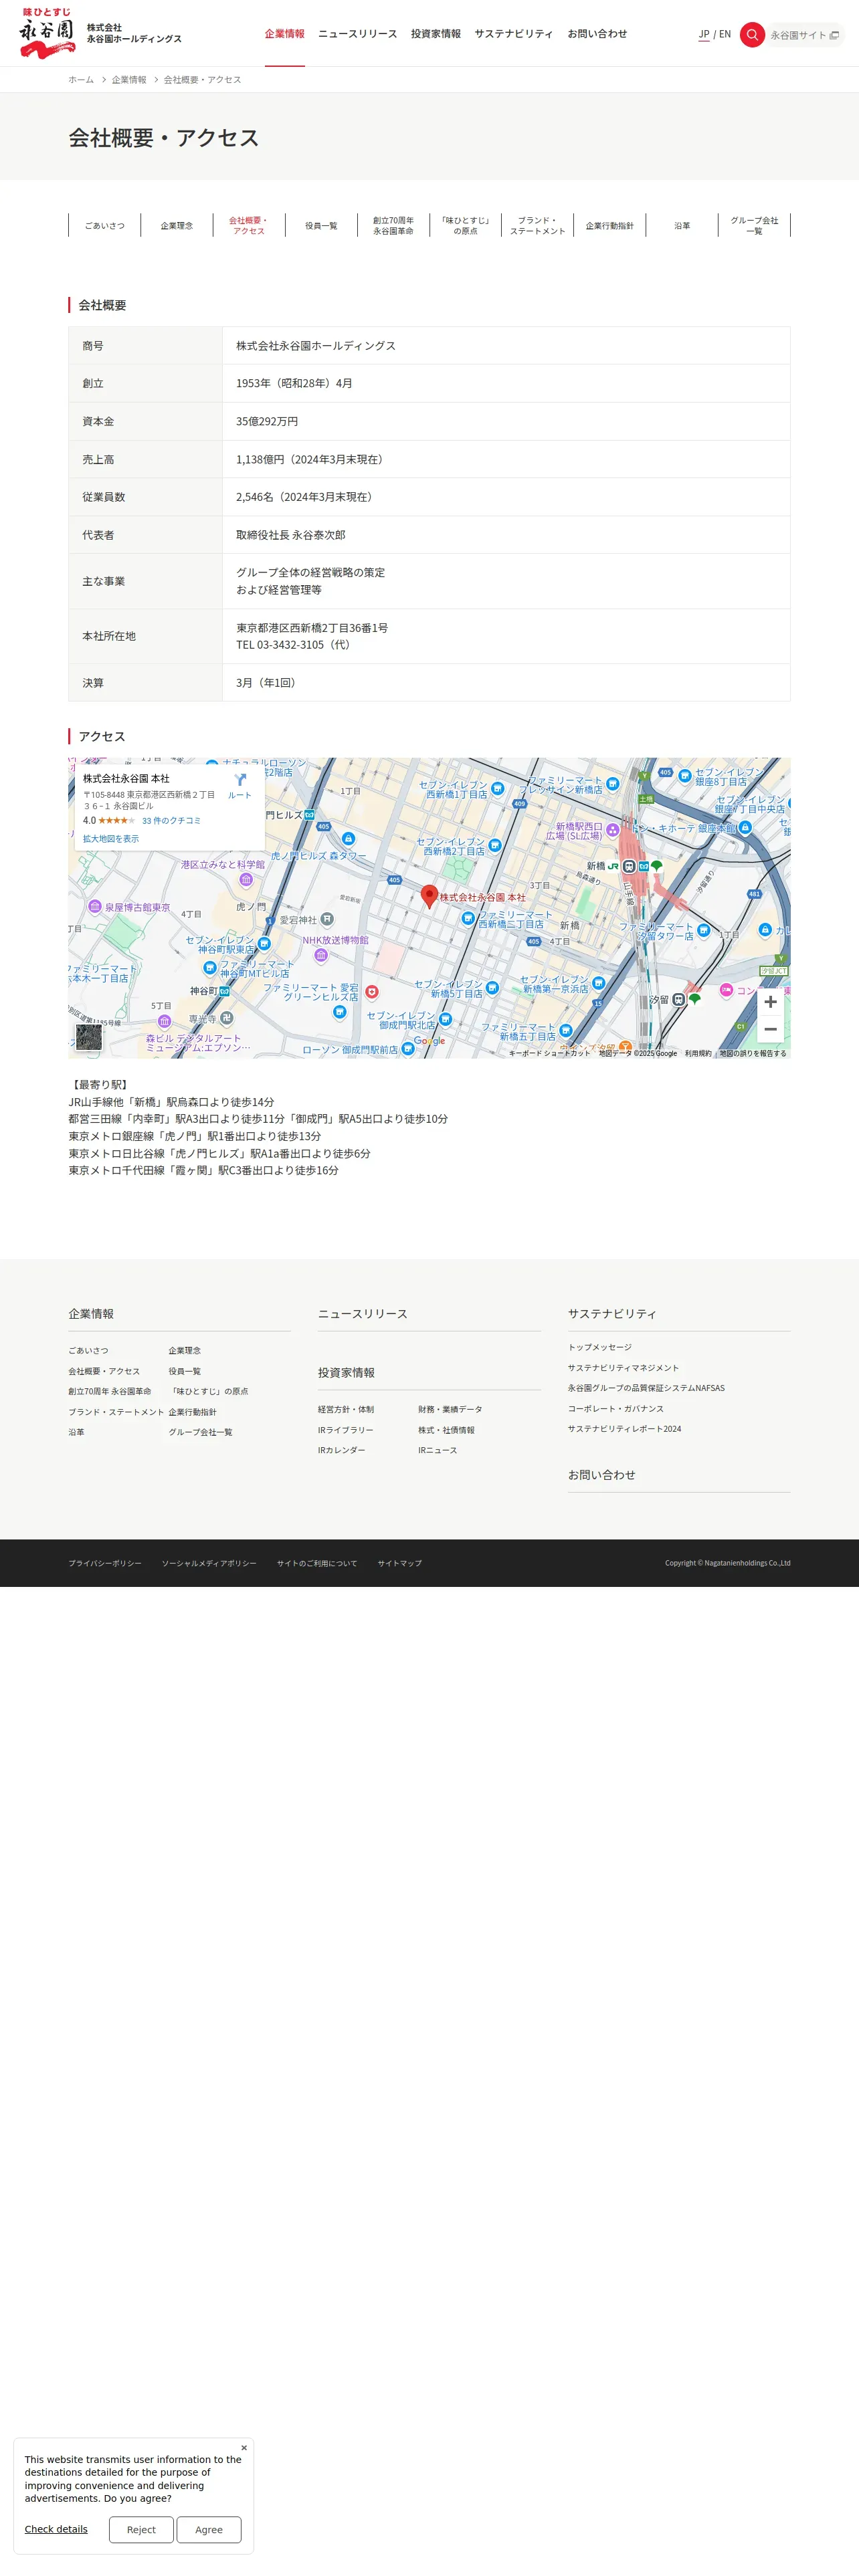
Task: Click the ファミリーマート 西新橋二丁目店 marker
Action: click(x=468, y=918)
